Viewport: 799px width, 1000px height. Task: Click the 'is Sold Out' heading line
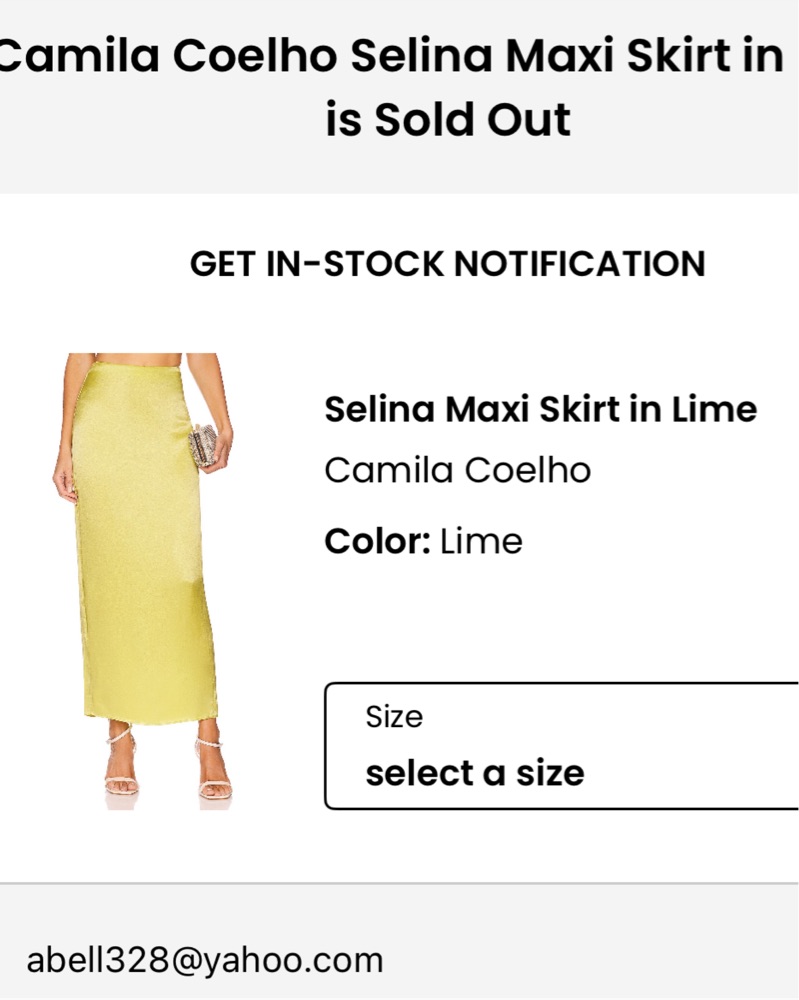click(447, 120)
